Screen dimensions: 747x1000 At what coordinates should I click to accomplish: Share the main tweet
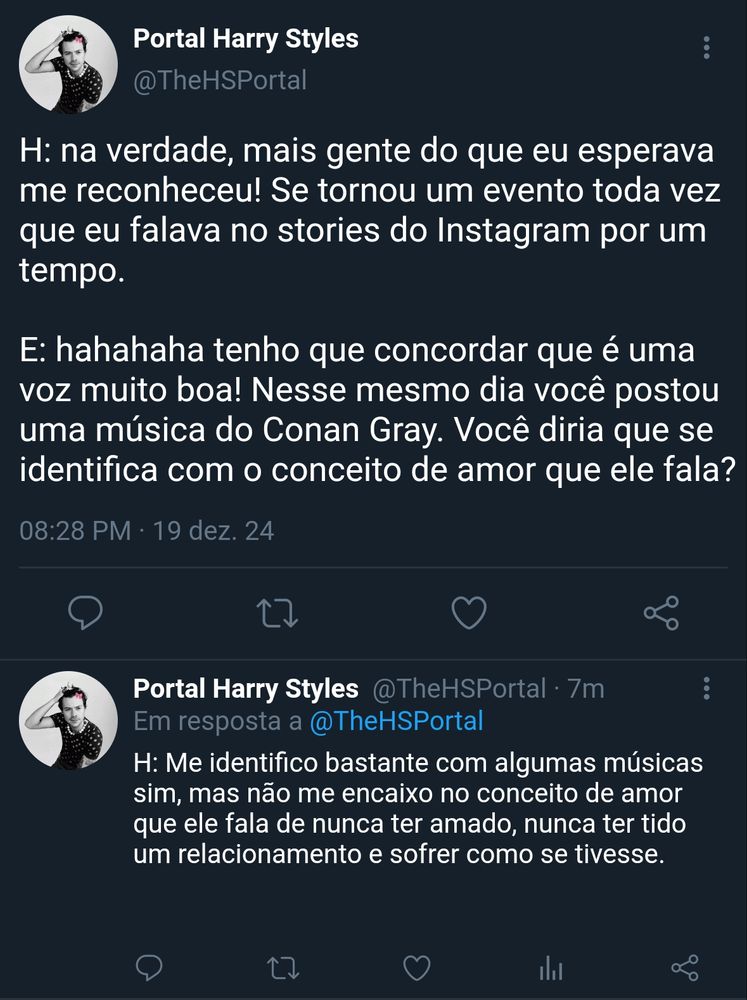tap(662, 613)
